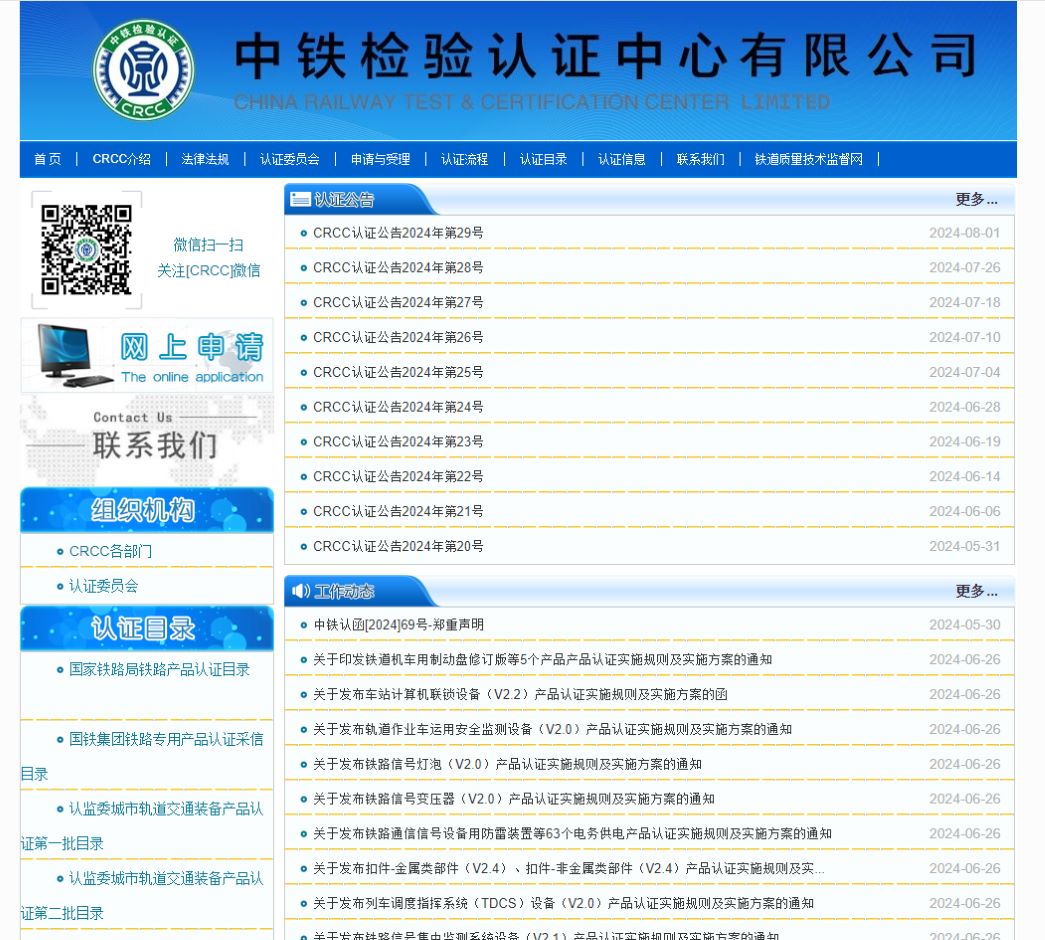Click the 认证公告 section header icon
1045x940 pixels.
click(x=300, y=199)
